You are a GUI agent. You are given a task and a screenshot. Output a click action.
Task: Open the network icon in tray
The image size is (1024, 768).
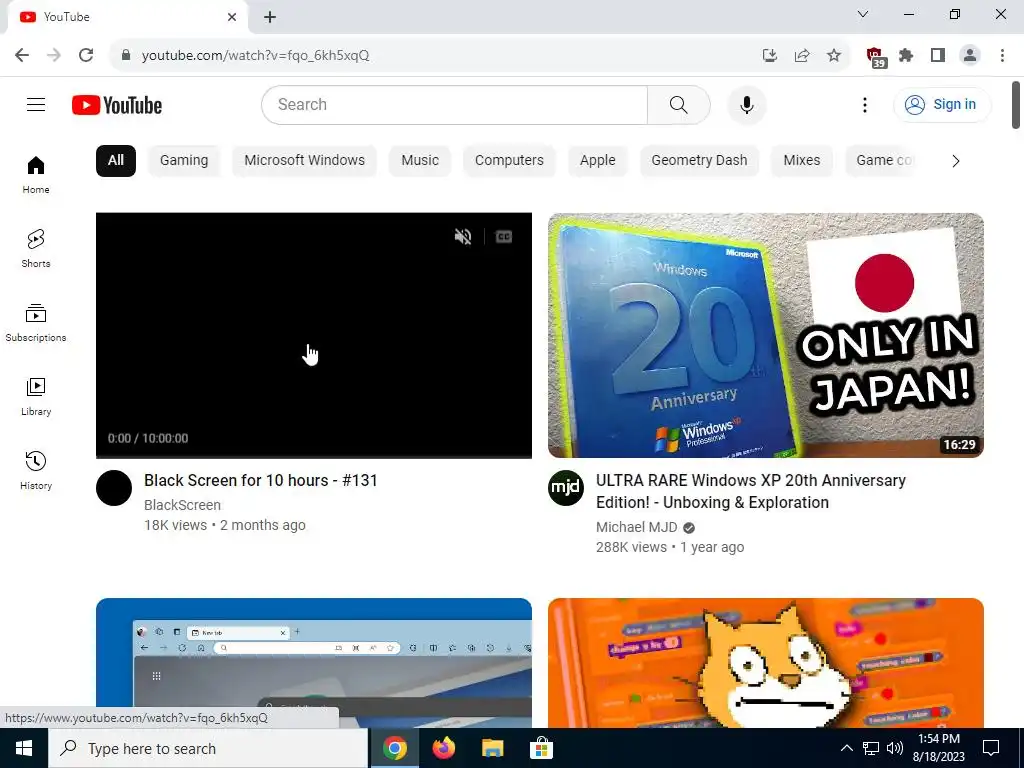[x=871, y=748]
